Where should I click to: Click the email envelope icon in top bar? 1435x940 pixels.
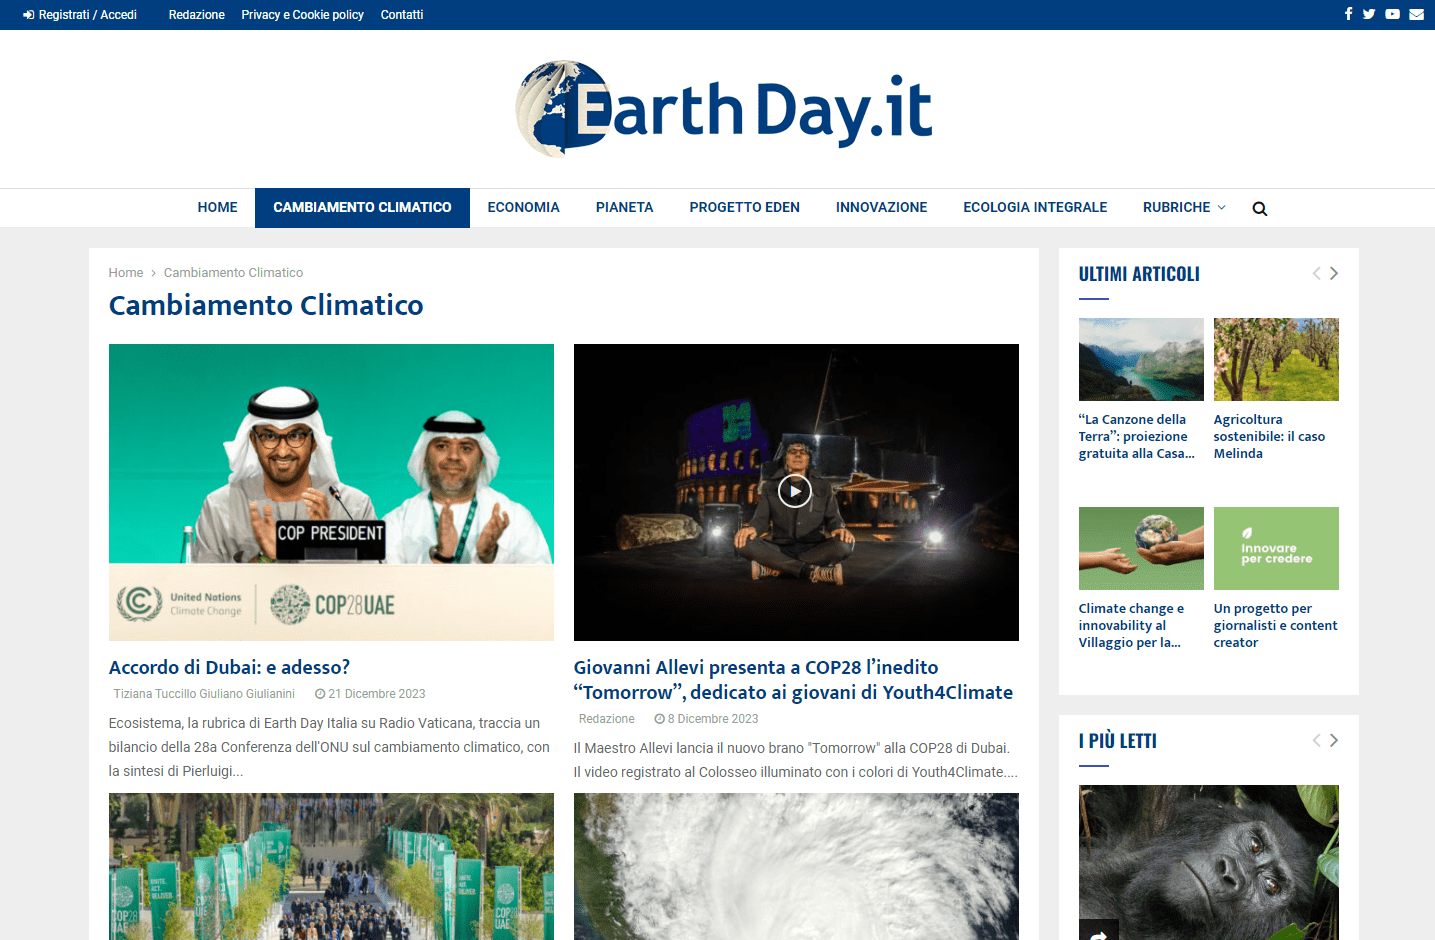[x=1416, y=14]
